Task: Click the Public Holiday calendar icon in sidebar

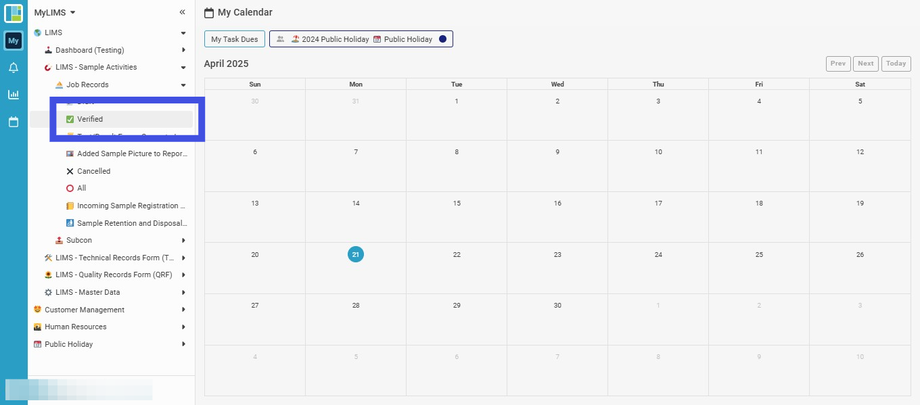Action: 38,345
